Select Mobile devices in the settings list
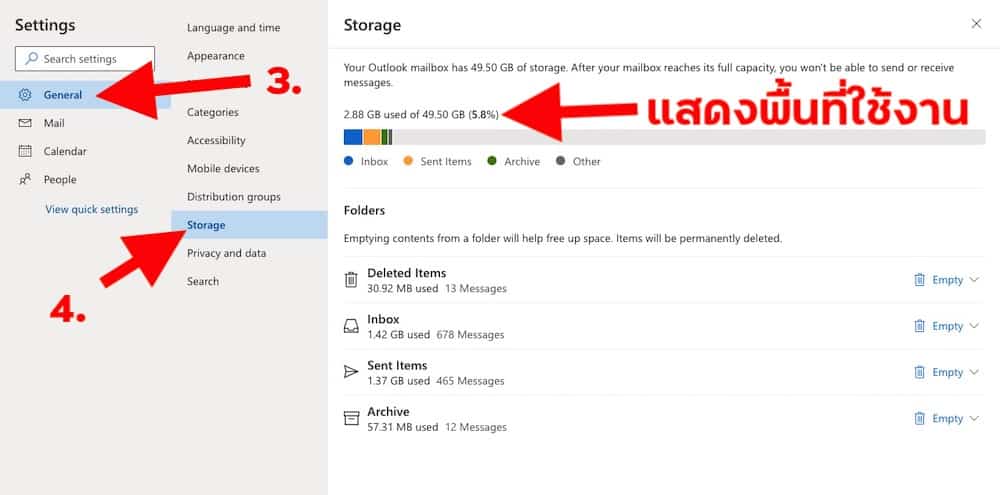Viewport: 1000px width, 495px height. pyautogui.click(x=223, y=168)
